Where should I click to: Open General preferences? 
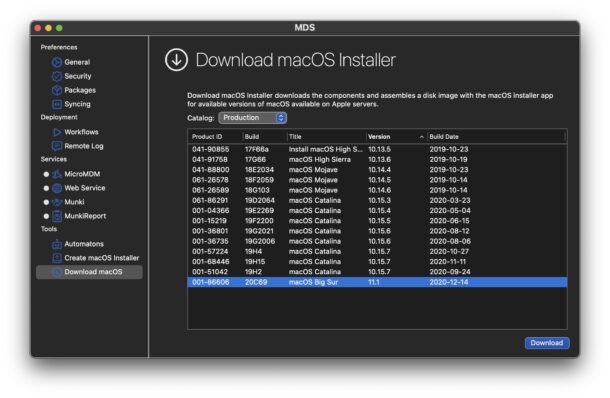coord(77,62)
